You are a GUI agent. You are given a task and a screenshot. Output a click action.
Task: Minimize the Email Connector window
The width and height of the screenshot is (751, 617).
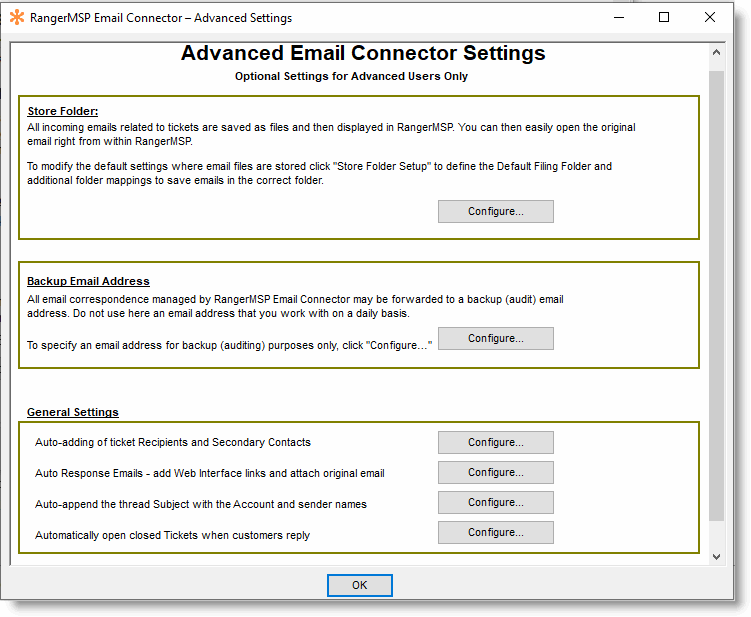(x=618, y=18)
